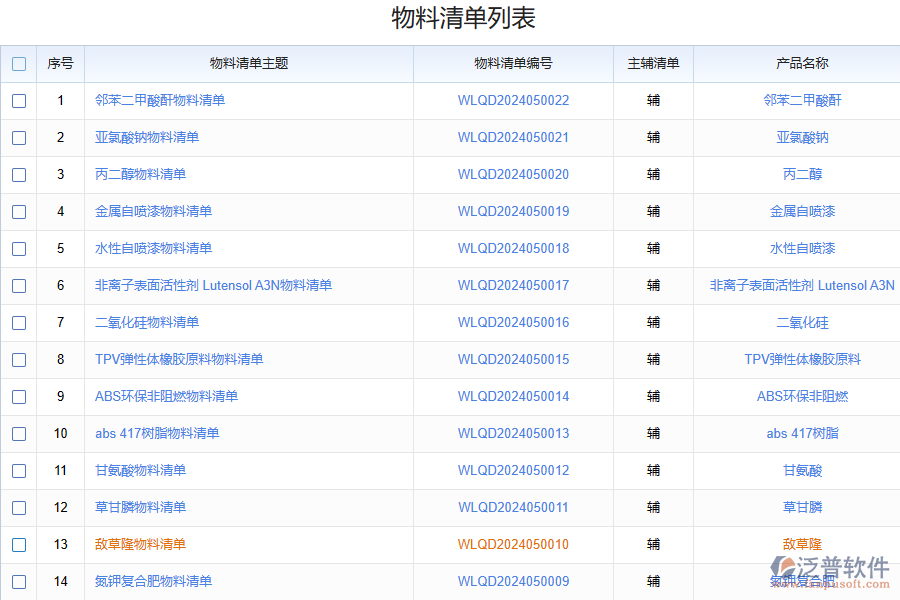Screen dimensions: 900x600
Task: Open 非离子表面活性剂 Lutensol A3N物料清单 link
Action: point(213,286)
